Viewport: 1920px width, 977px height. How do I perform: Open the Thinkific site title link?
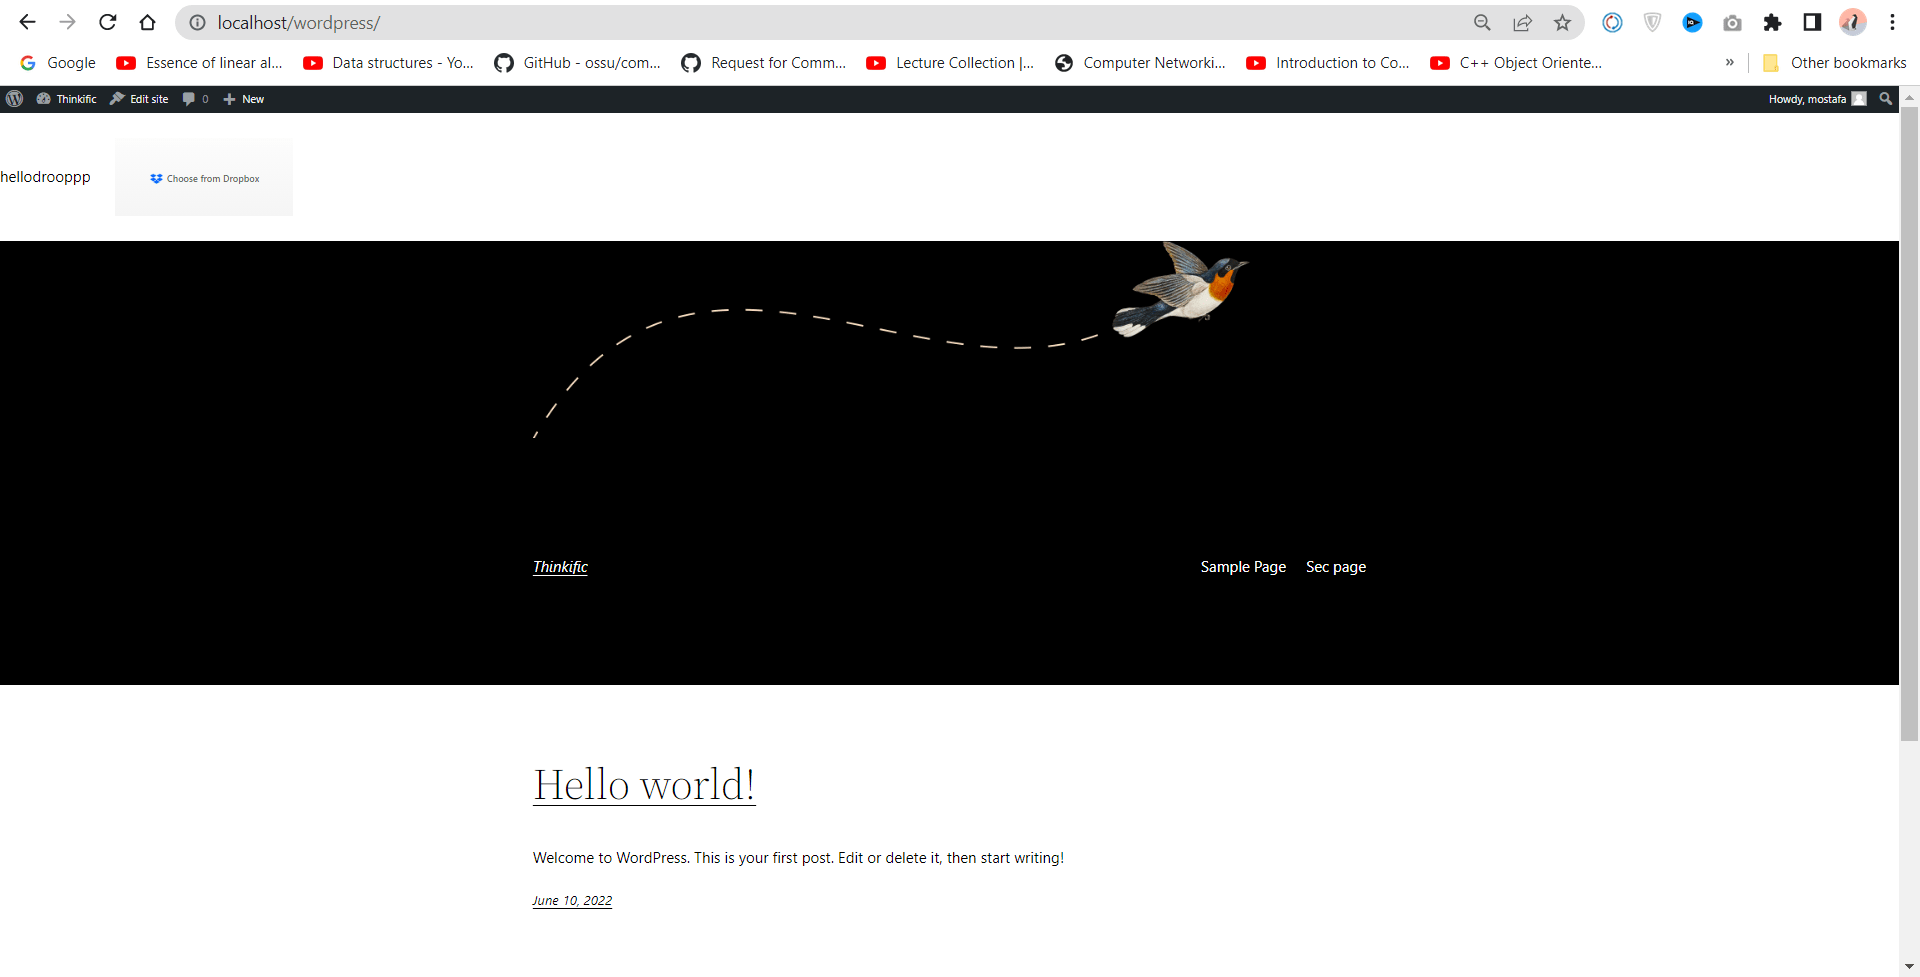(x=560, y=567)
